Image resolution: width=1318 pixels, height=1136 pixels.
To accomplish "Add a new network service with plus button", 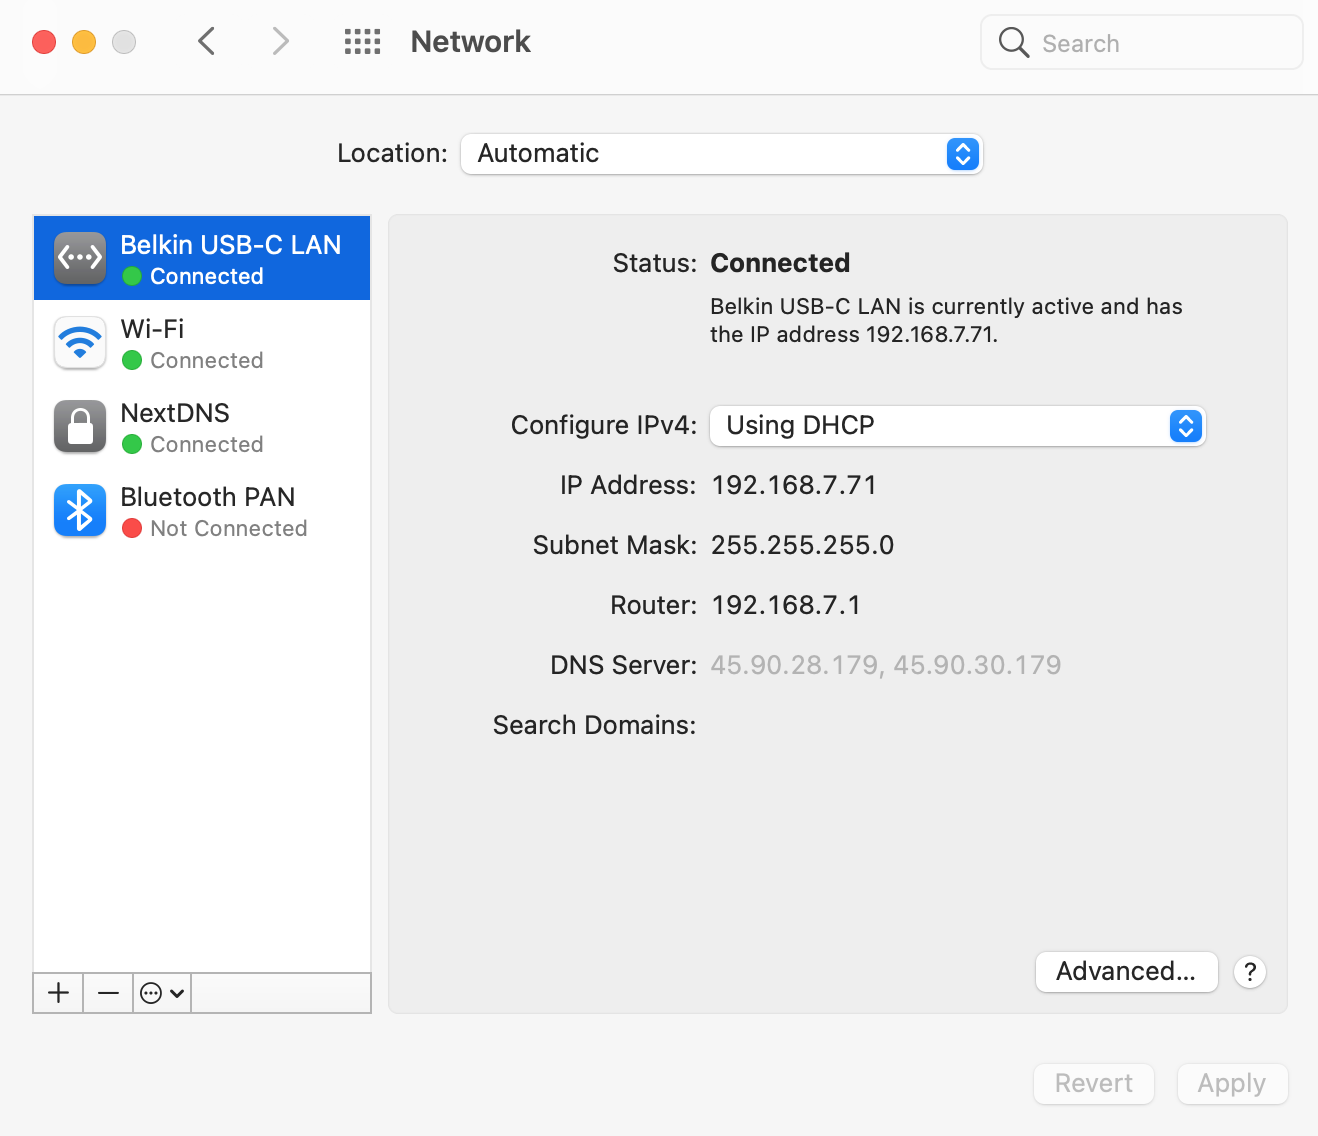I will pos(57,993).
